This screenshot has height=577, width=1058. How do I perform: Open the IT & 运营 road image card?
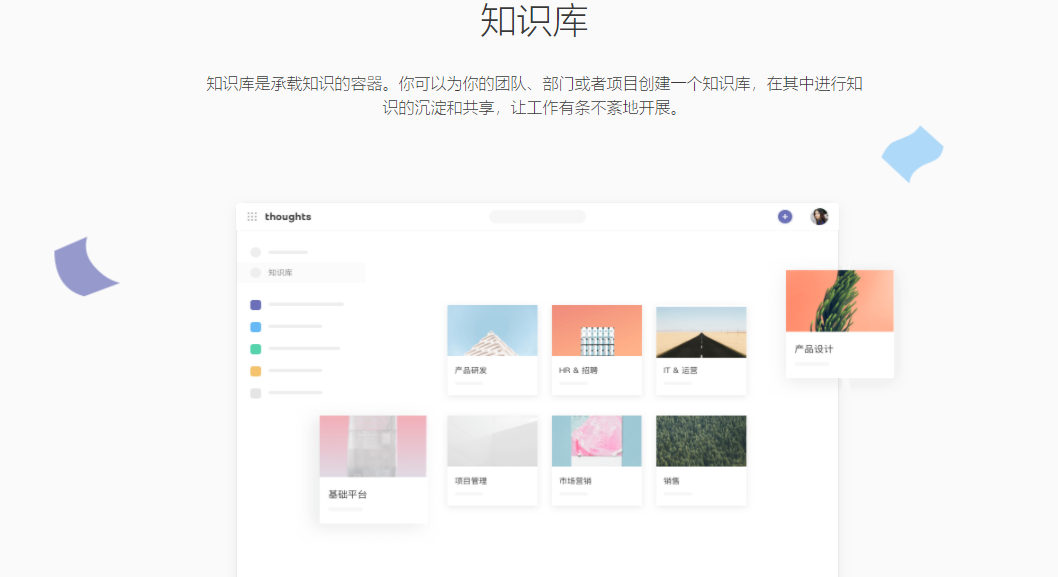click(701, 350)
